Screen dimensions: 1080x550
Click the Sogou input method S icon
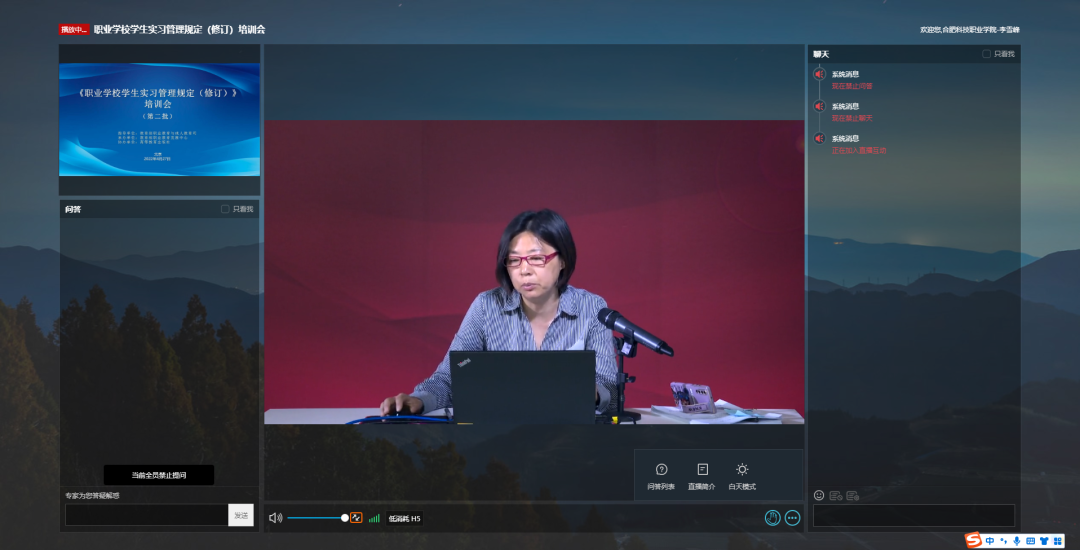[973, 540]
